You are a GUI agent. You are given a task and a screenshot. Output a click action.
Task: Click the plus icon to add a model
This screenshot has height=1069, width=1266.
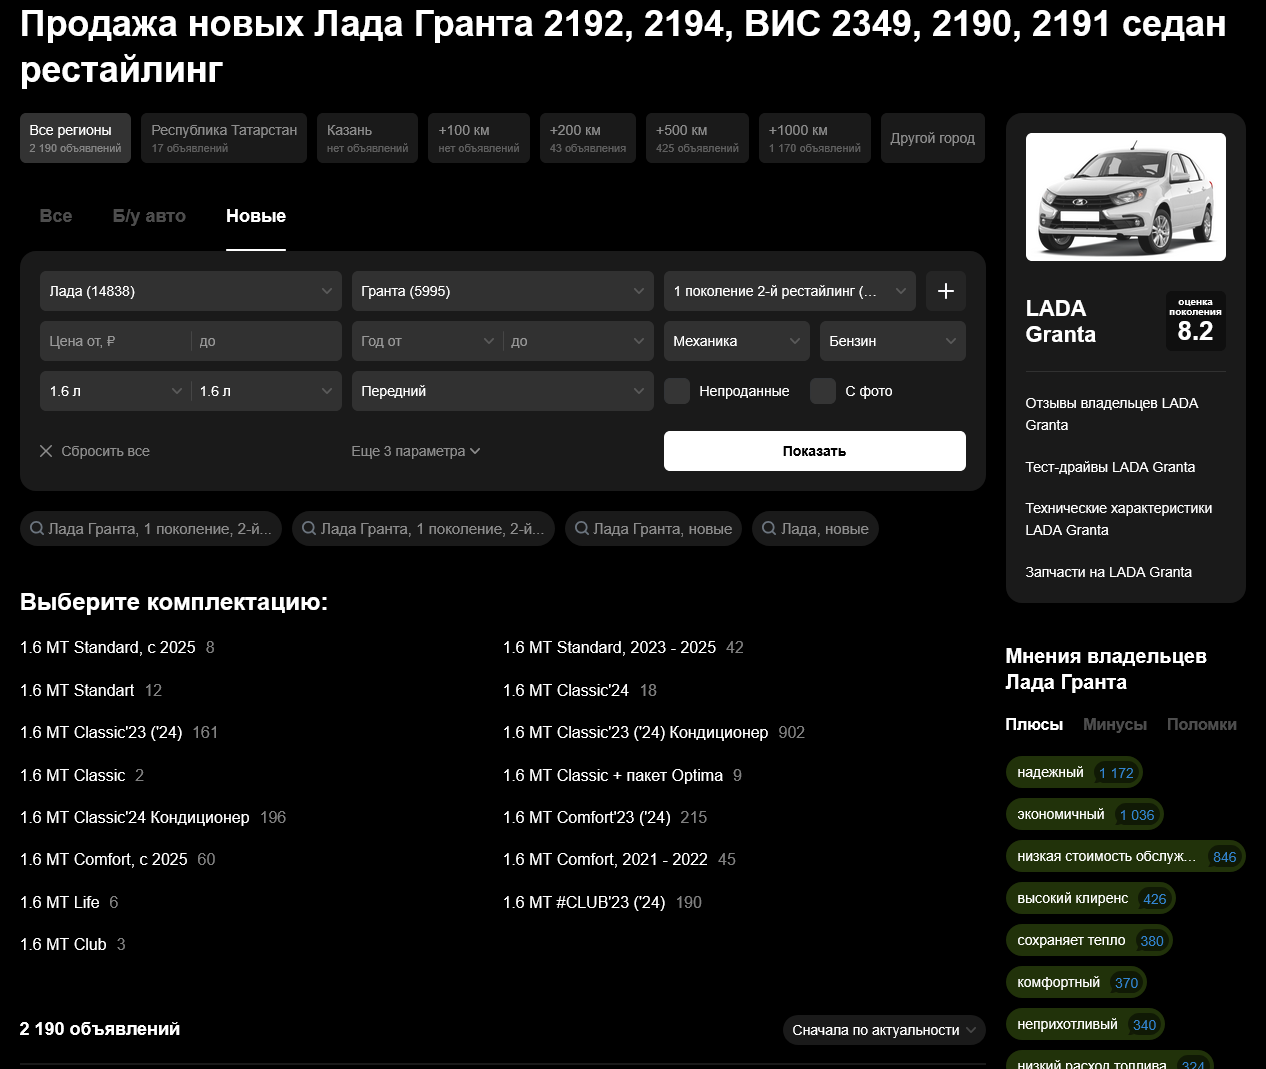click(x=945, y=291)
